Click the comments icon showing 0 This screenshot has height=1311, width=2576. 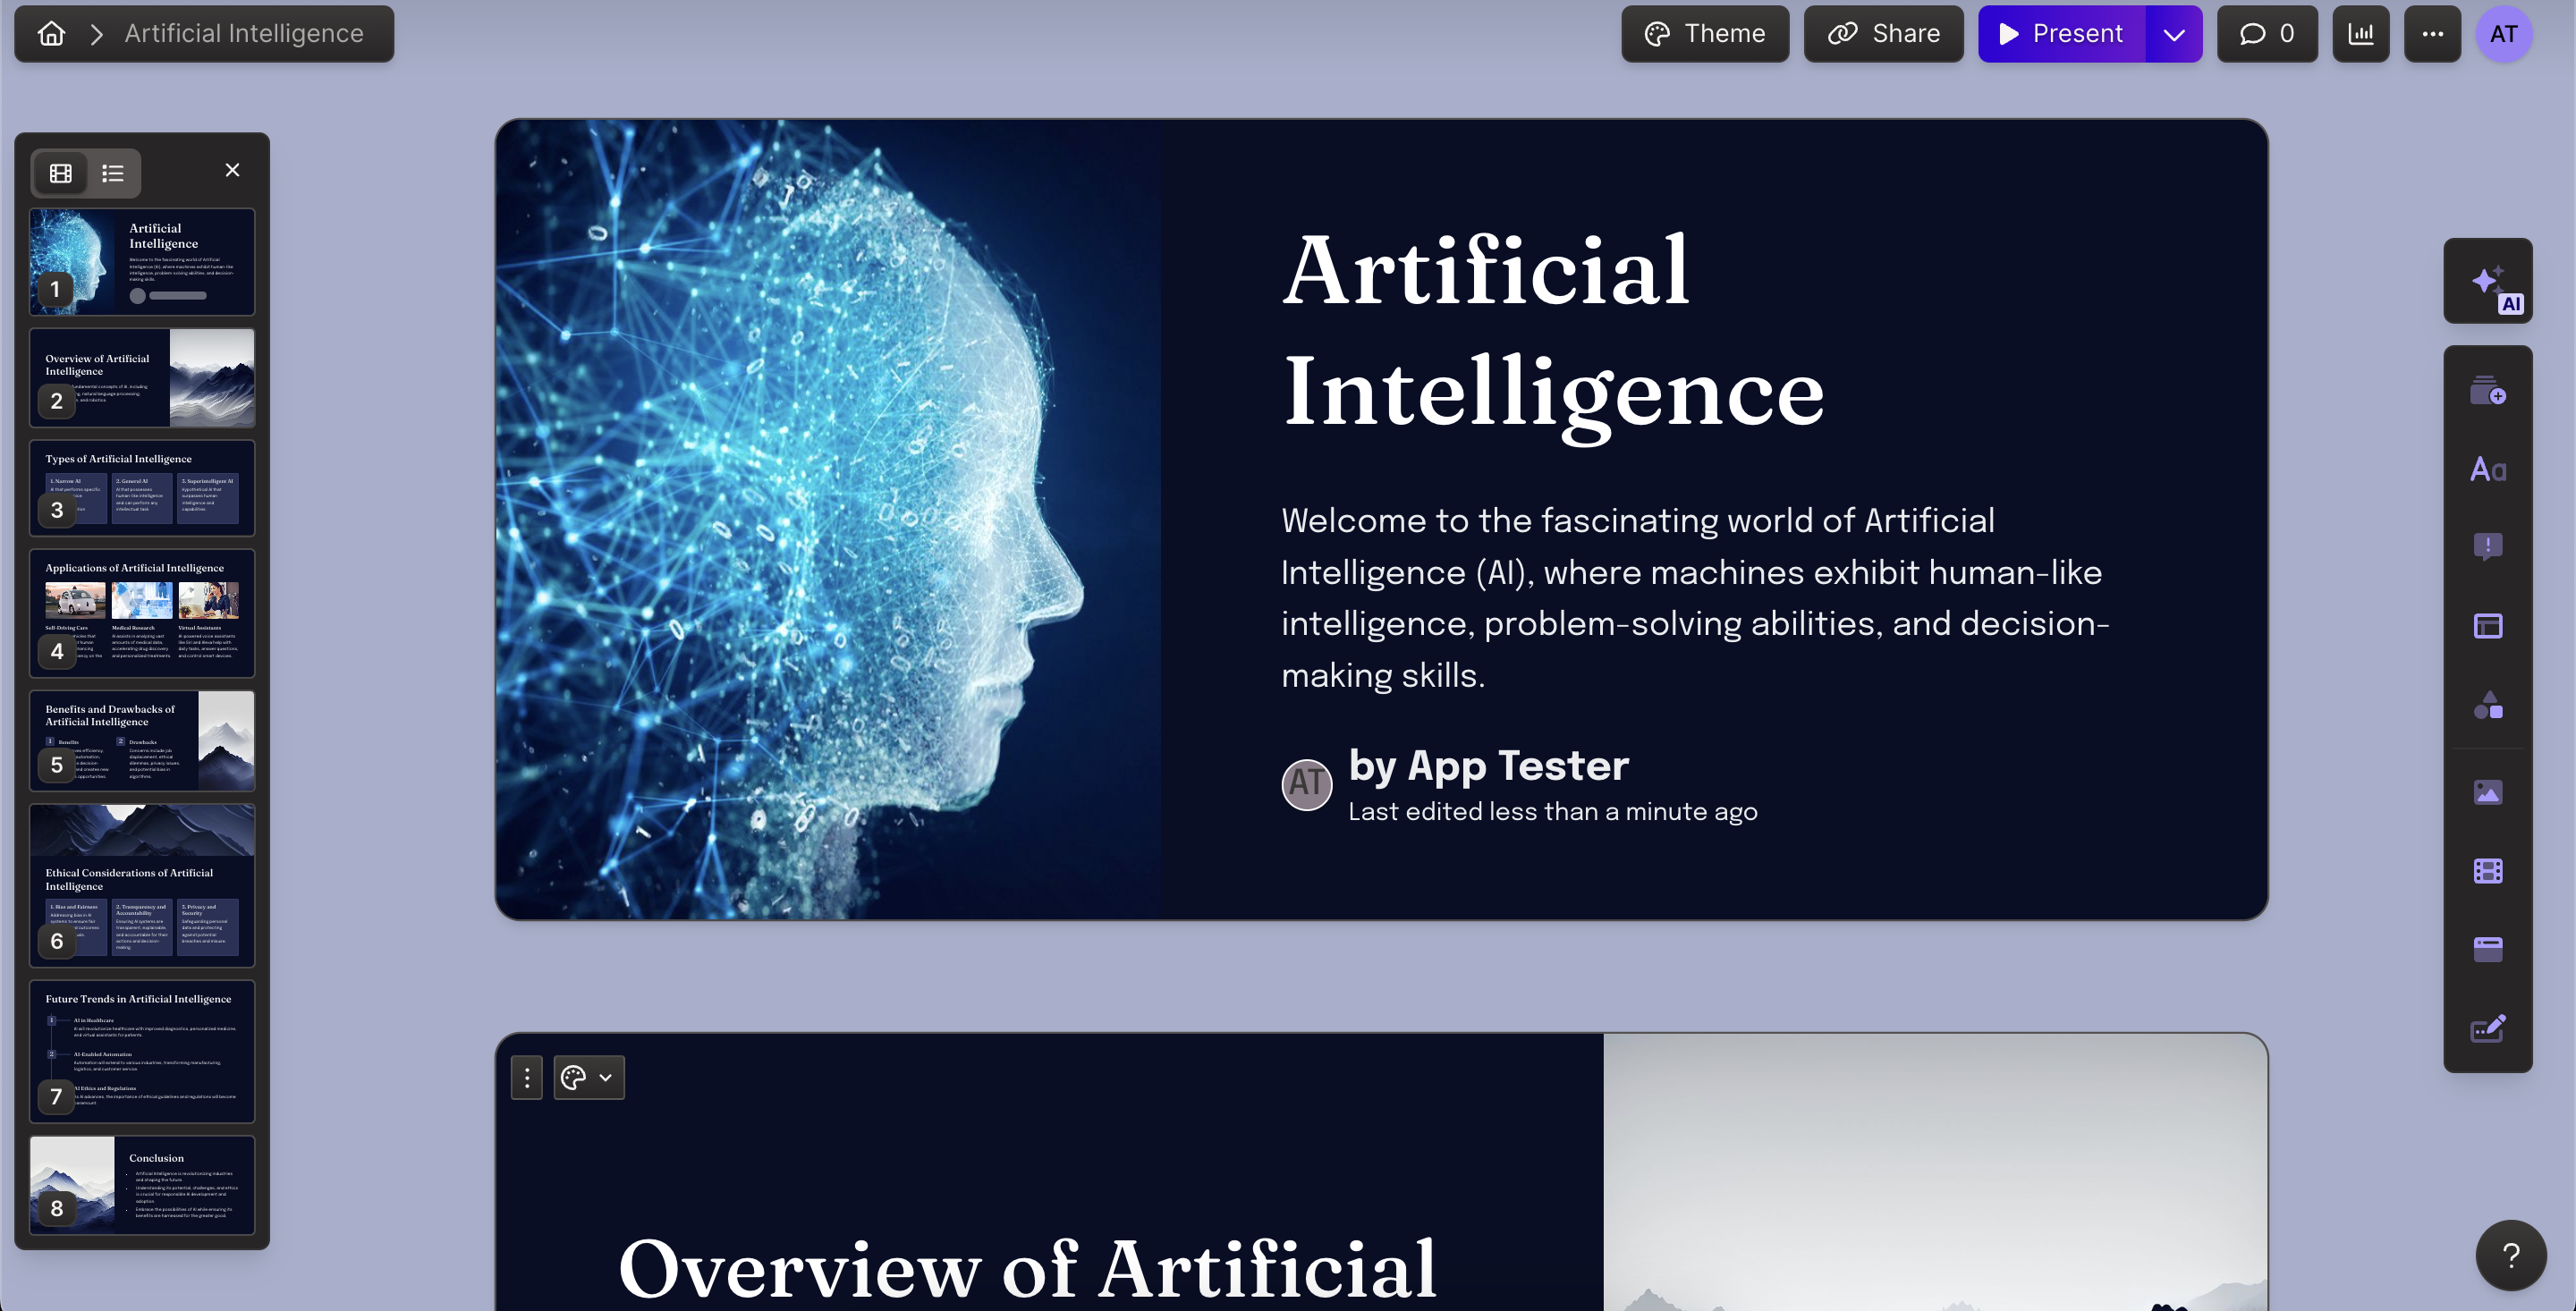[x=2265, y=32]
